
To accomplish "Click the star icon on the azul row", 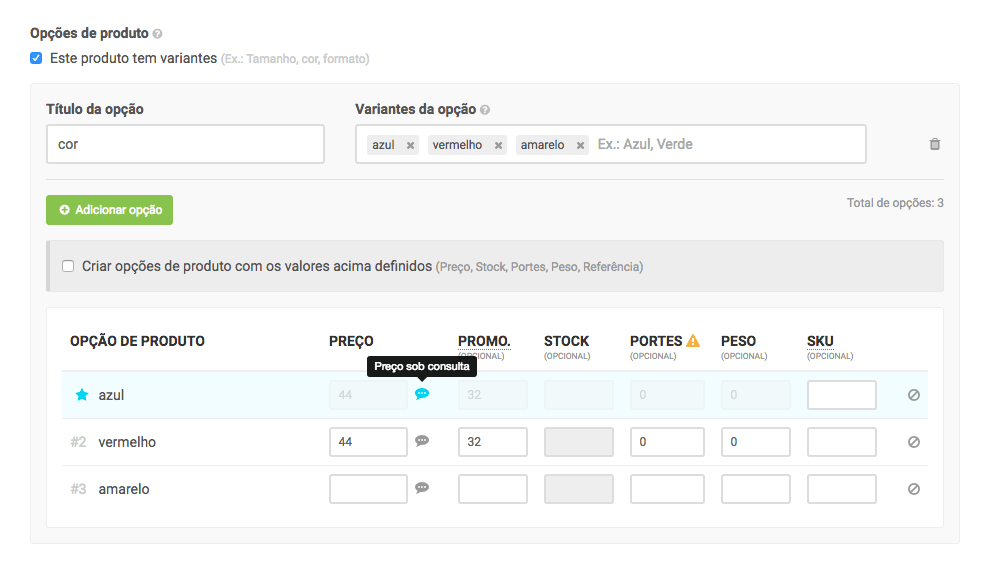I will click(81, 394).
